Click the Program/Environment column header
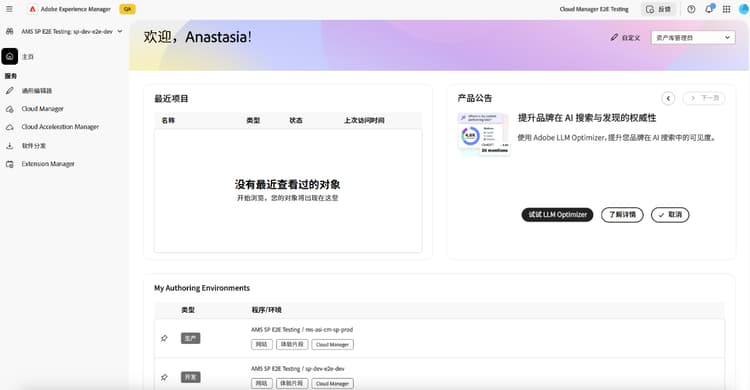750x390 pixels. point(266,310)
